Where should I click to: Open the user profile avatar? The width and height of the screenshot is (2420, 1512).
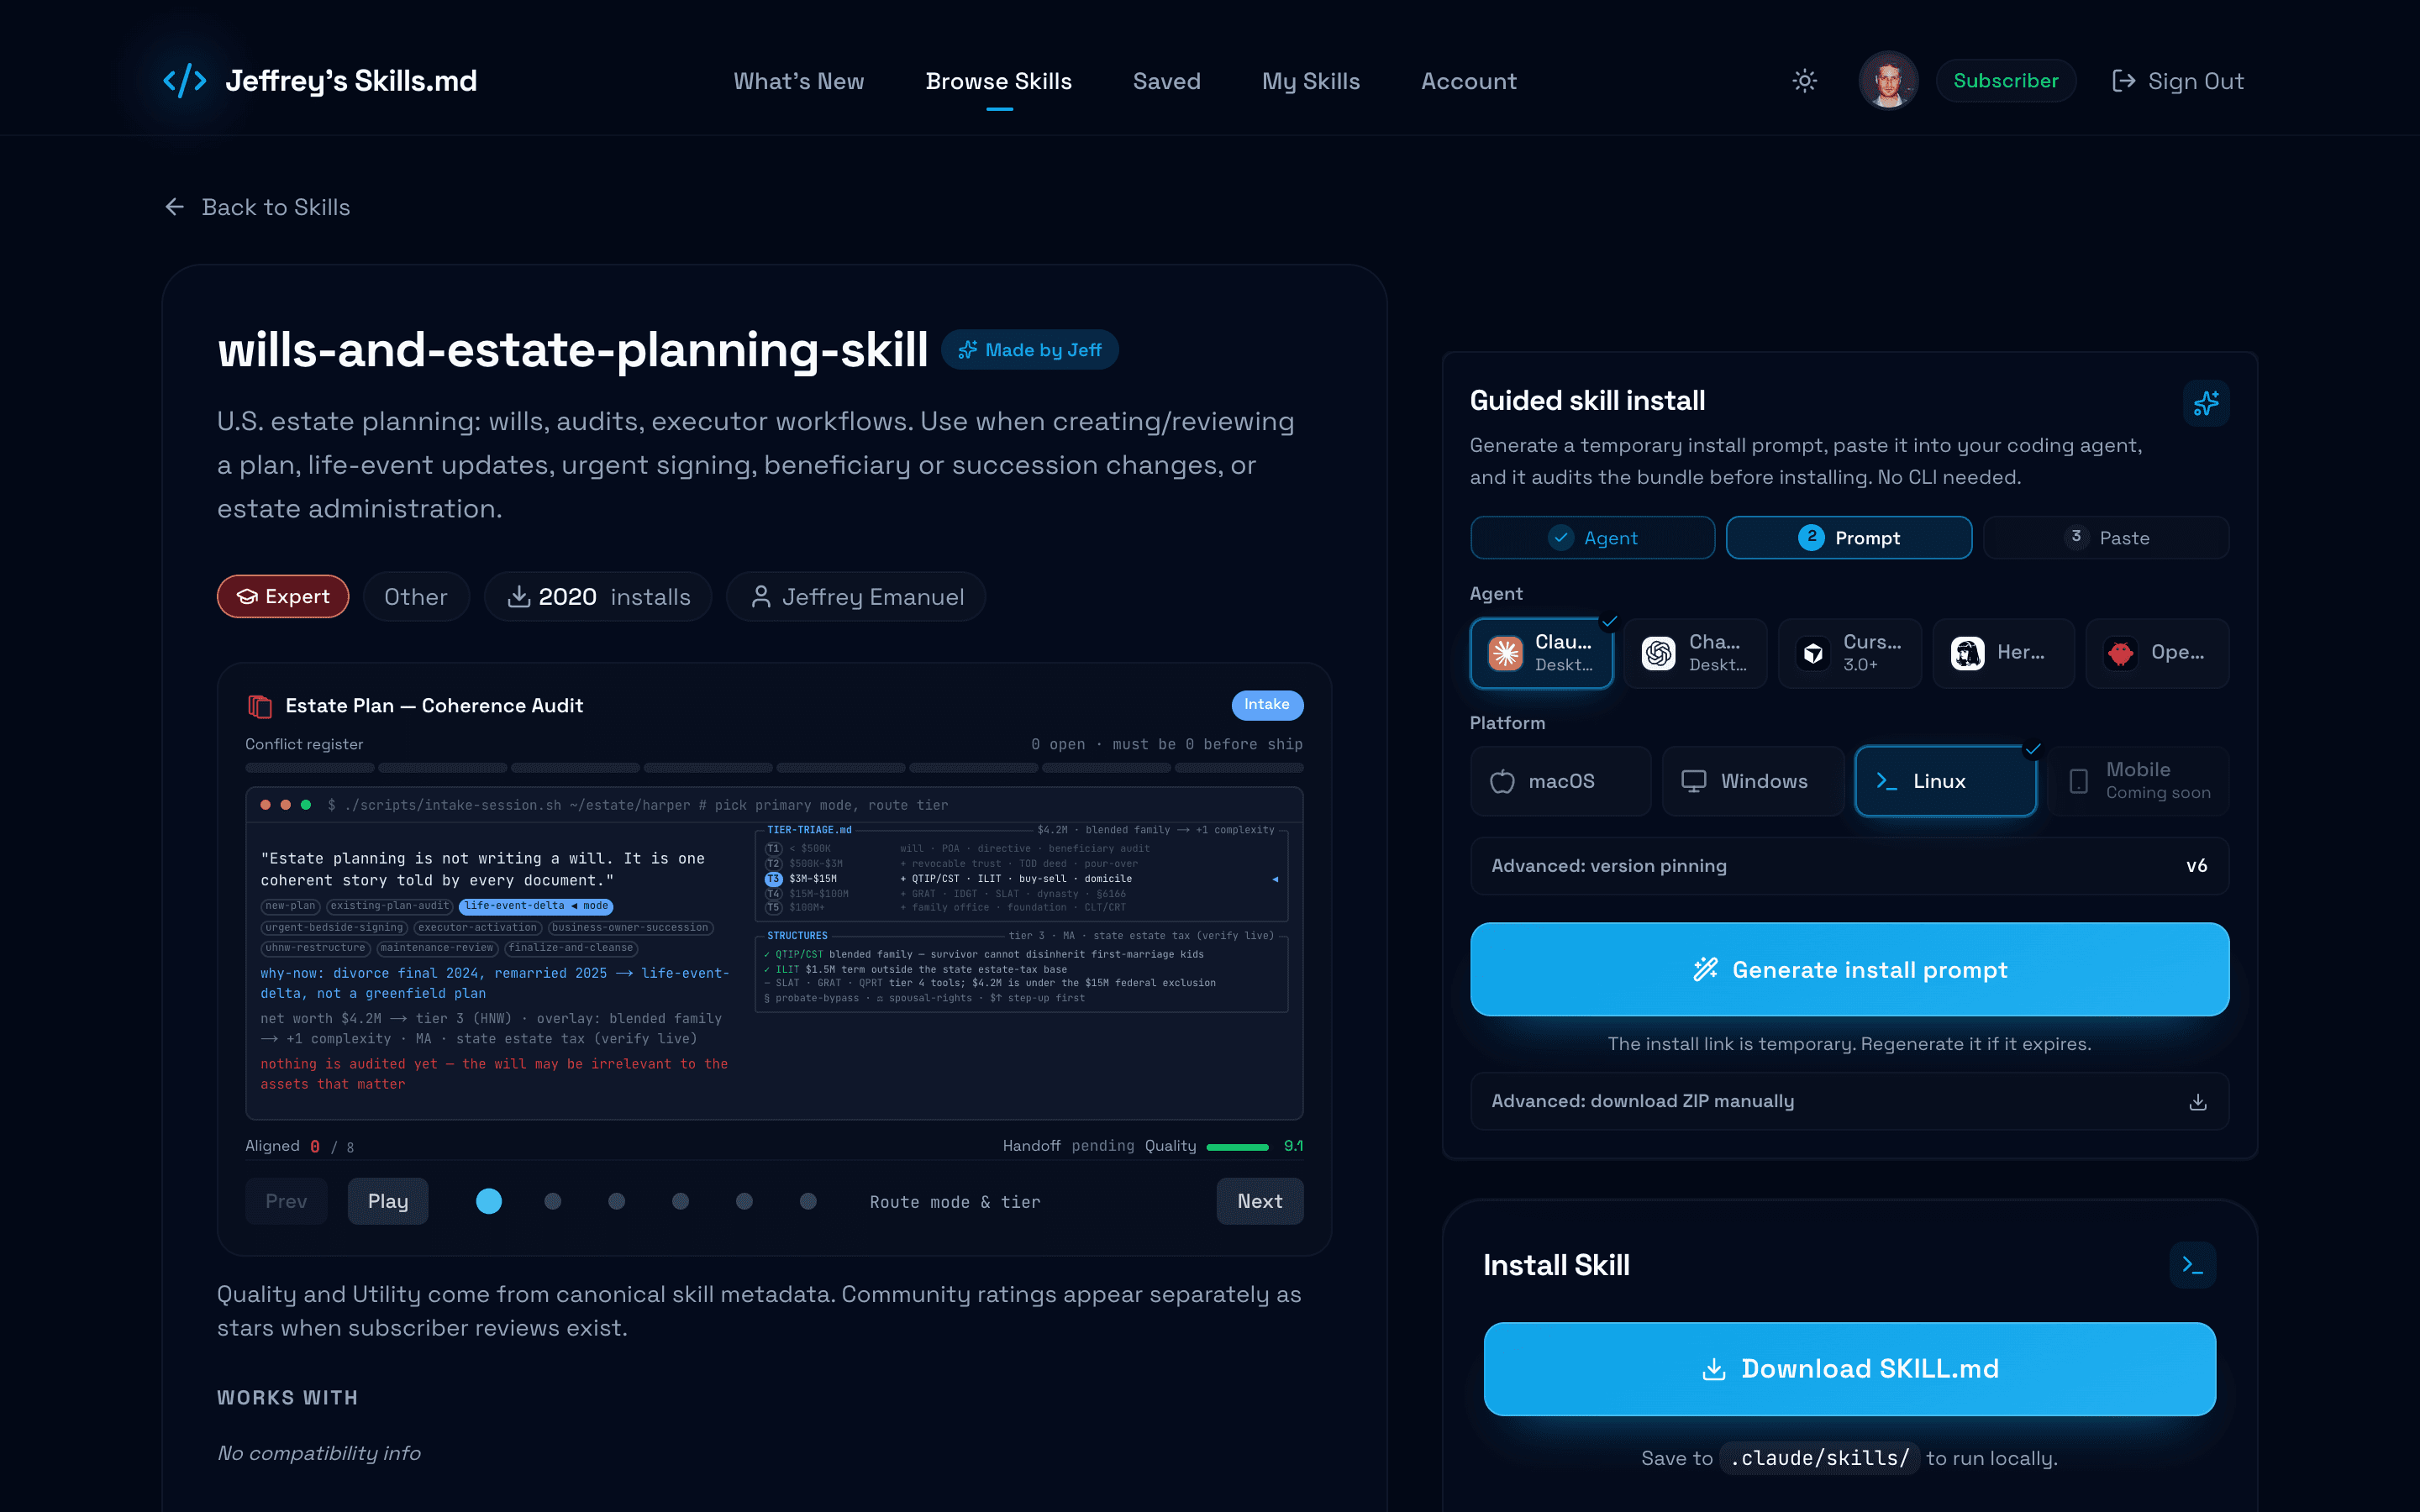click(x=1888, y=81)
